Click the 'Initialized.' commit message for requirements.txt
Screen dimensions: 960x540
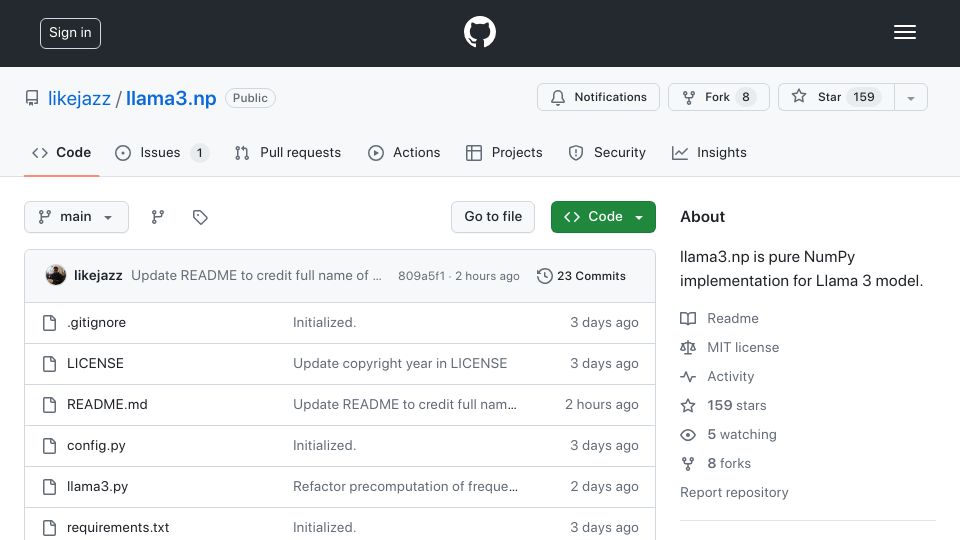[x=324, y=527]
